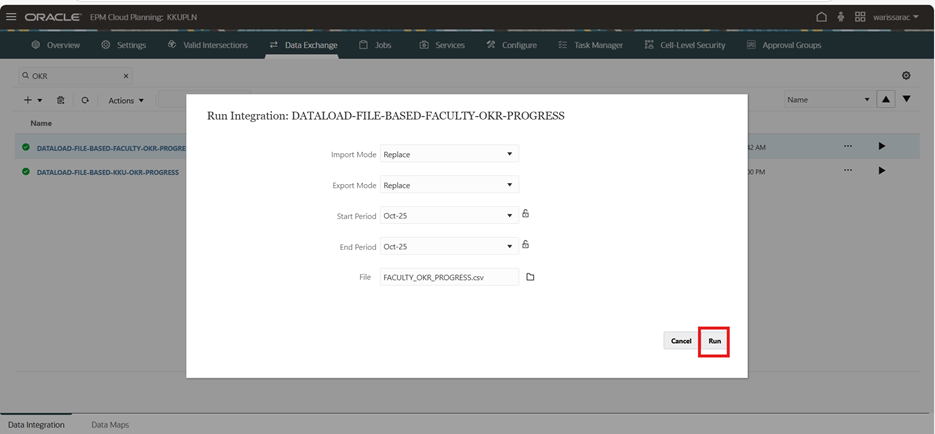
Task: Open the accessibility settings icon
Action: (x=841, y=17)
